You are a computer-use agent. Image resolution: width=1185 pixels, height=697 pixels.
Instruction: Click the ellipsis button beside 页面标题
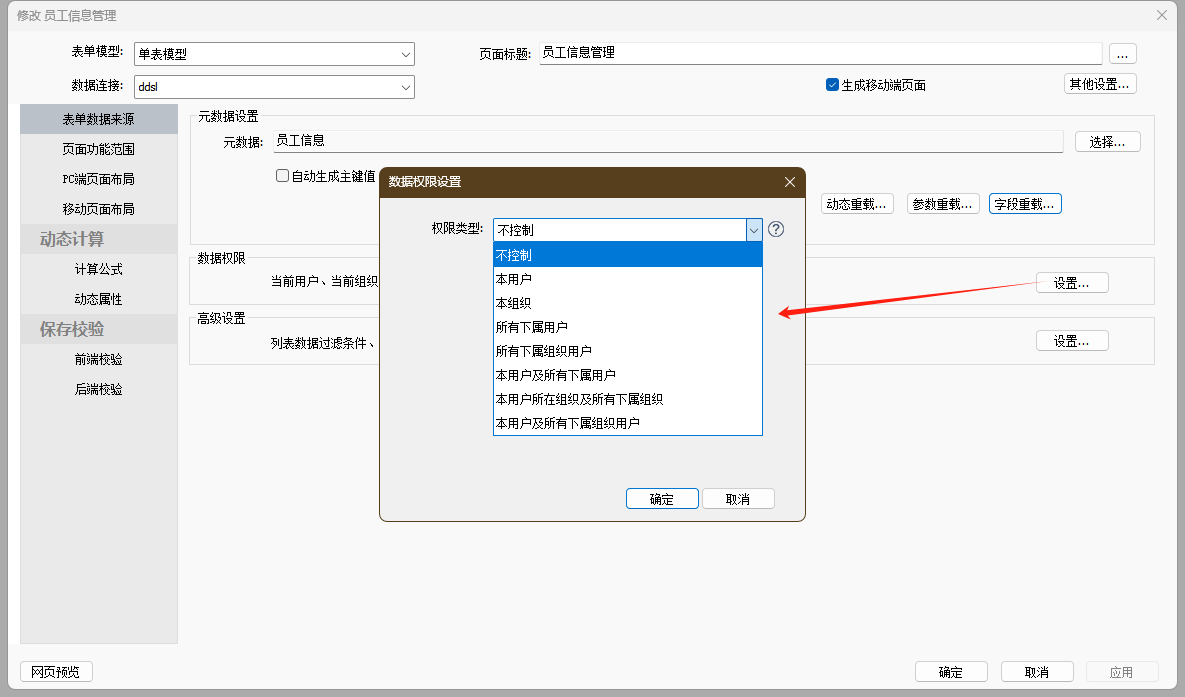click(1122, 54)
